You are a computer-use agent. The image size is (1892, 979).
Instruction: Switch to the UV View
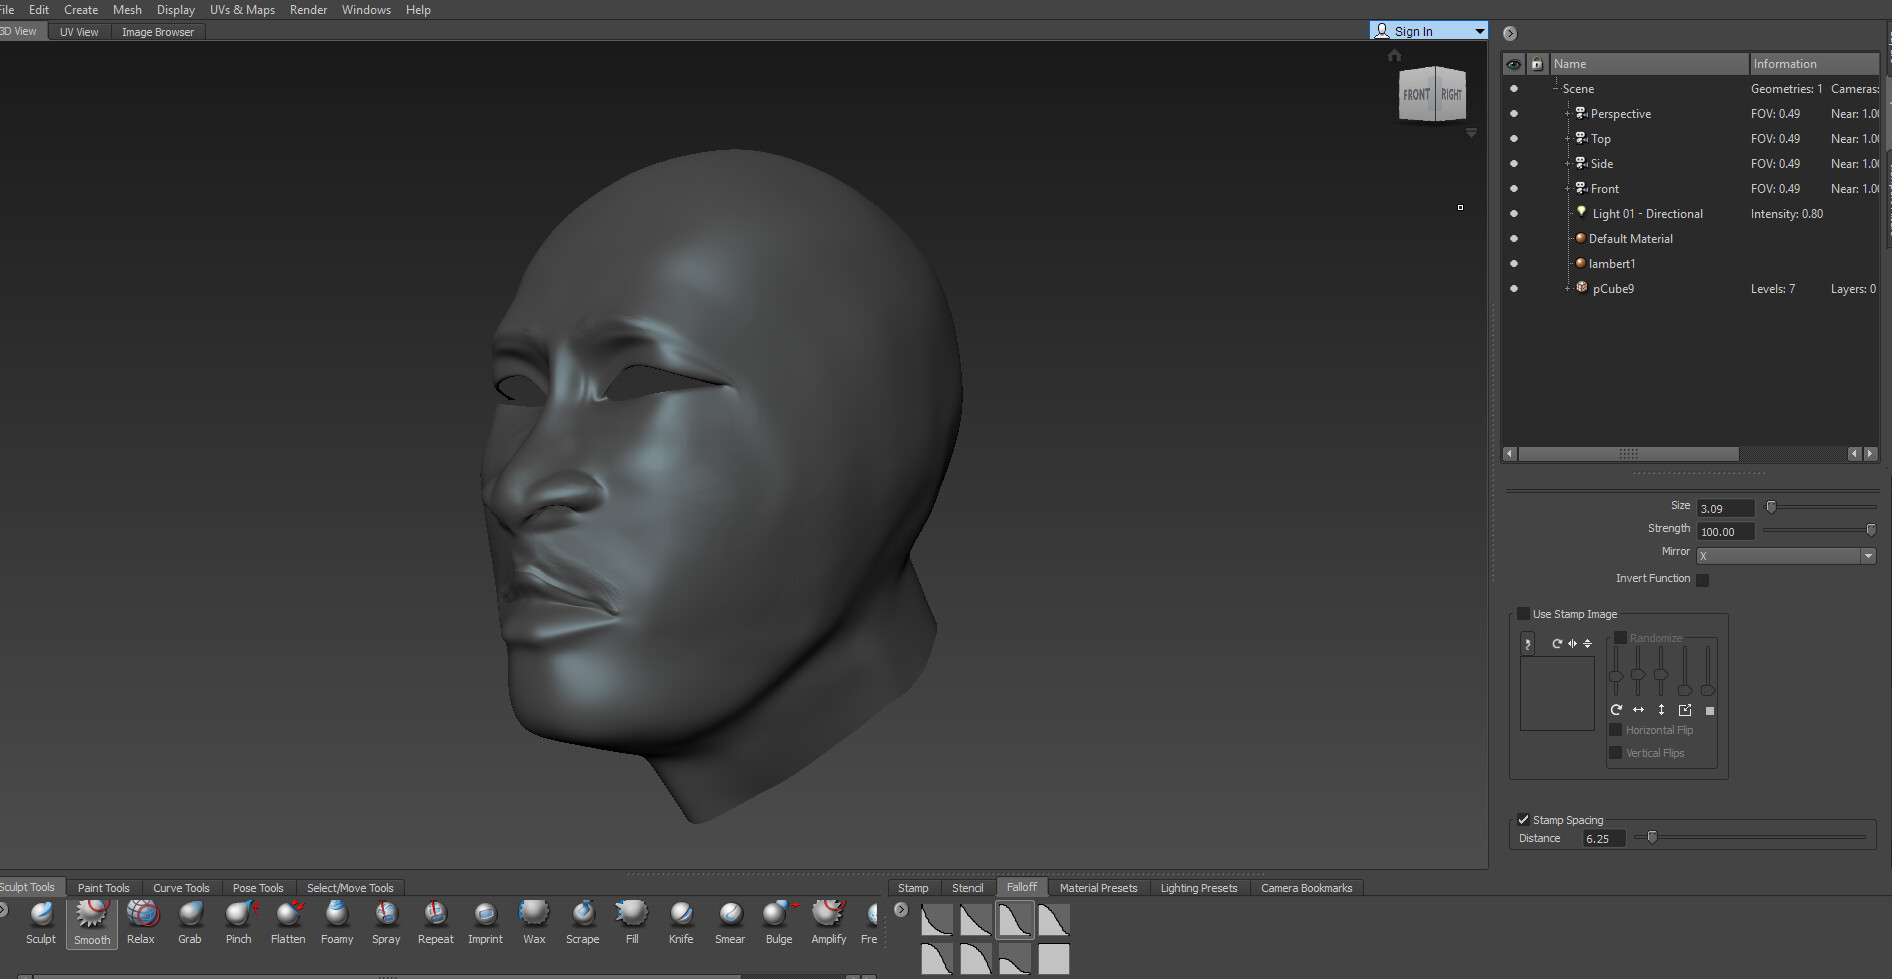[78, 31]
